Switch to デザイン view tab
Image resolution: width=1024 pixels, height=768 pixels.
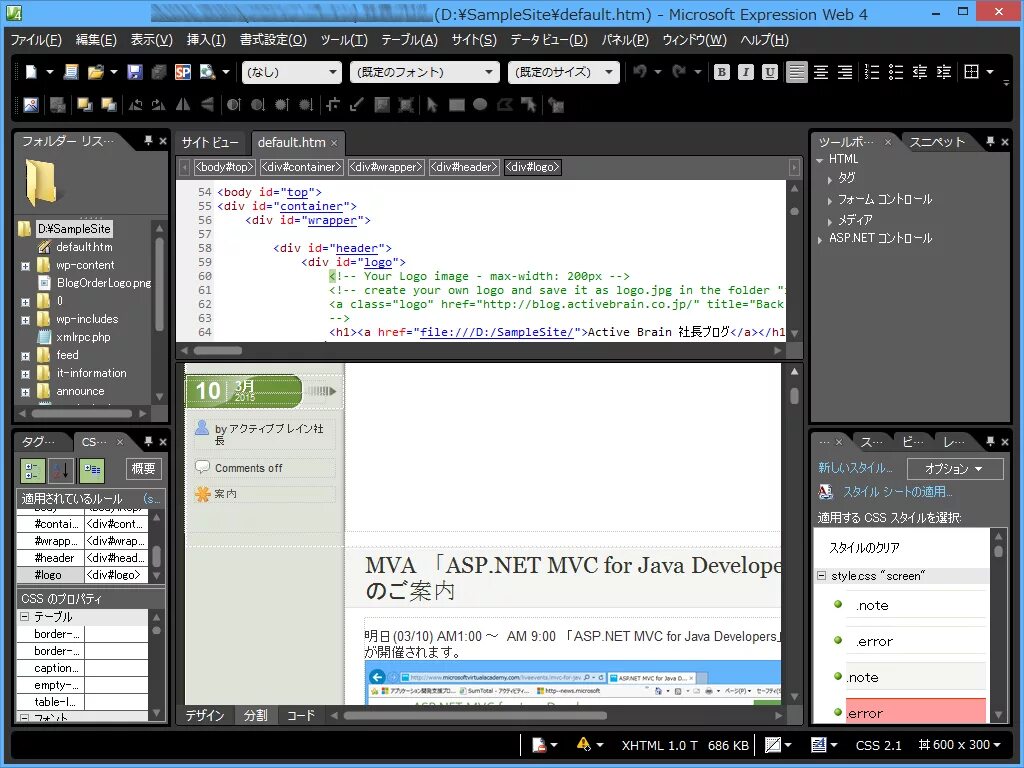(x=204, y=715)
